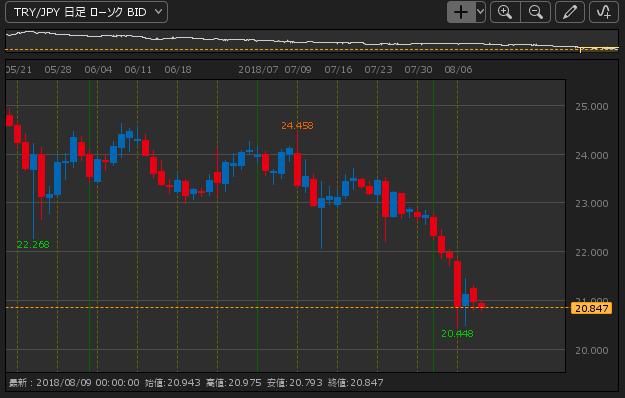Click the 終値:20.847 close value
The image size is (625, 398).
tap(356, 383)
